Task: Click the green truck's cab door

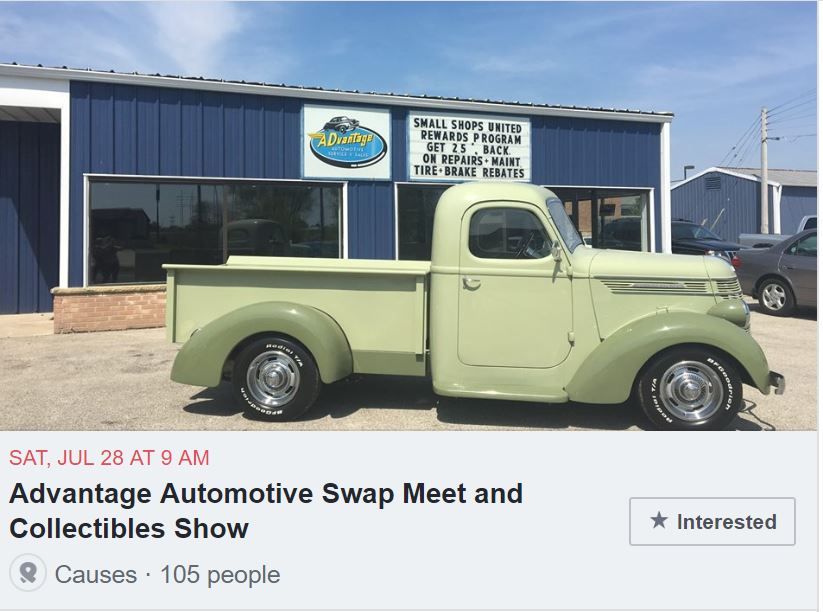Action: point(514,286)
